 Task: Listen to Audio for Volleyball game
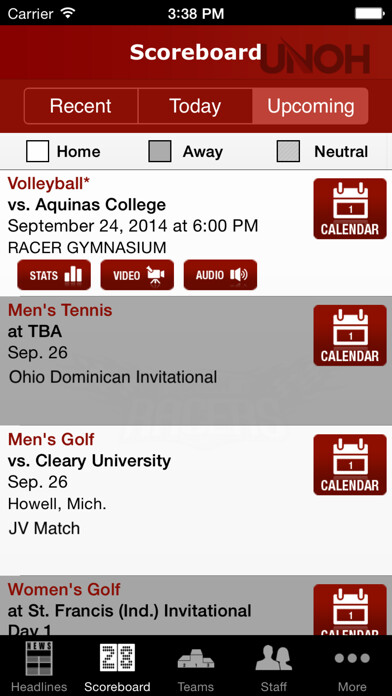pyautogui.click(x=220, y=275)
